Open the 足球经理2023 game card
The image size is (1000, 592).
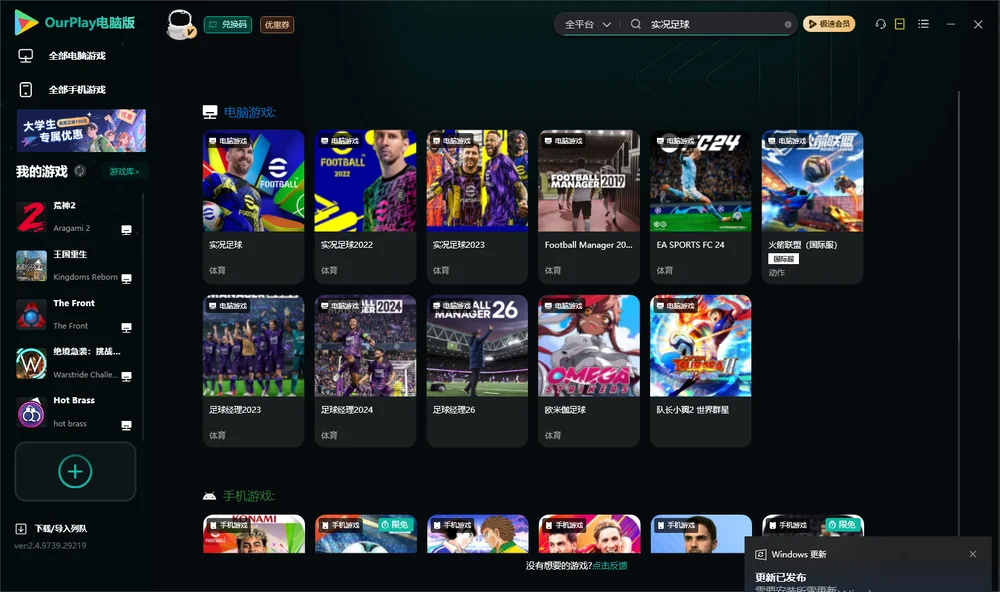click(x=253, y=371)
